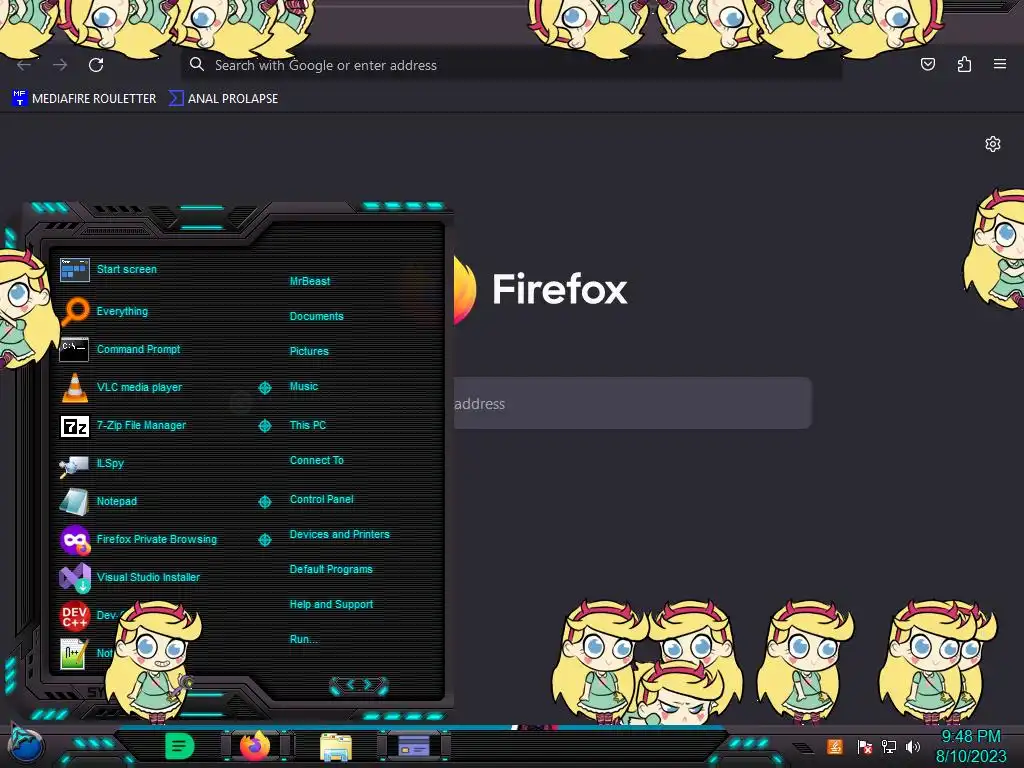
Task: Click the Command Prompt console icon
Action: [x=74, y=349]
